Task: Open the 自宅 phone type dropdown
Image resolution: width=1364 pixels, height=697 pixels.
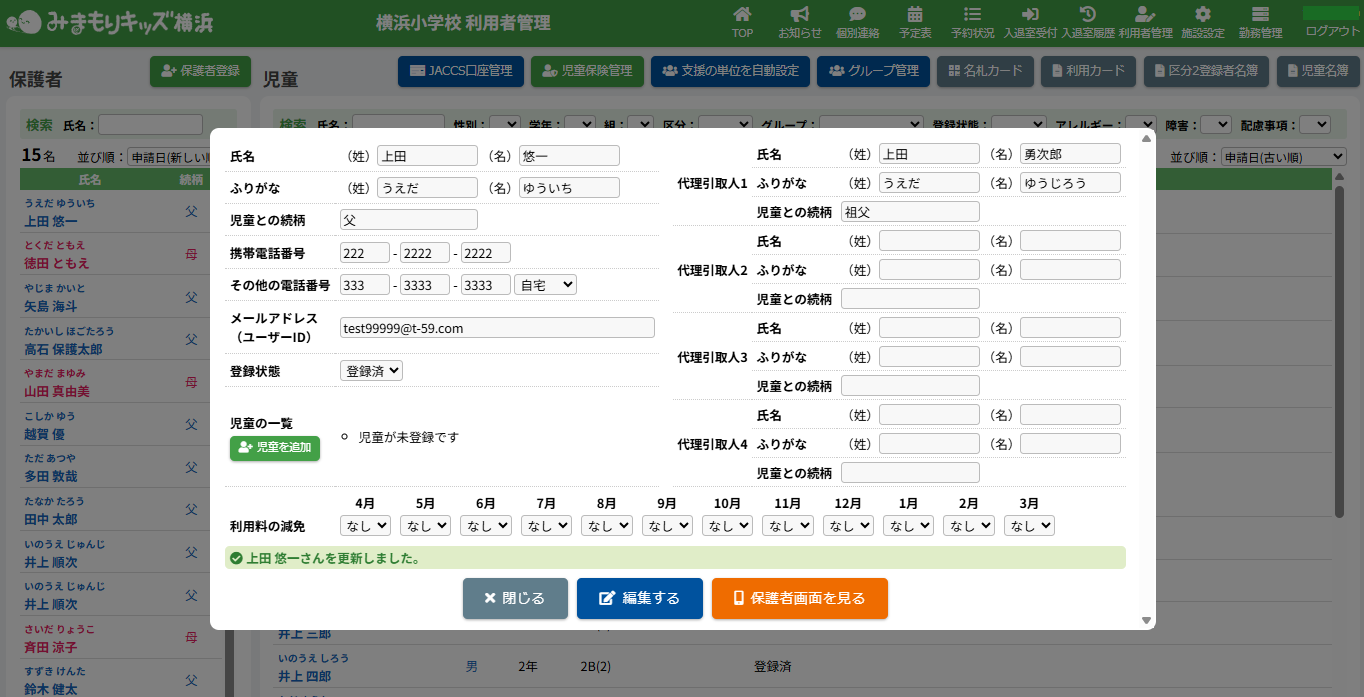Action: 545,285
